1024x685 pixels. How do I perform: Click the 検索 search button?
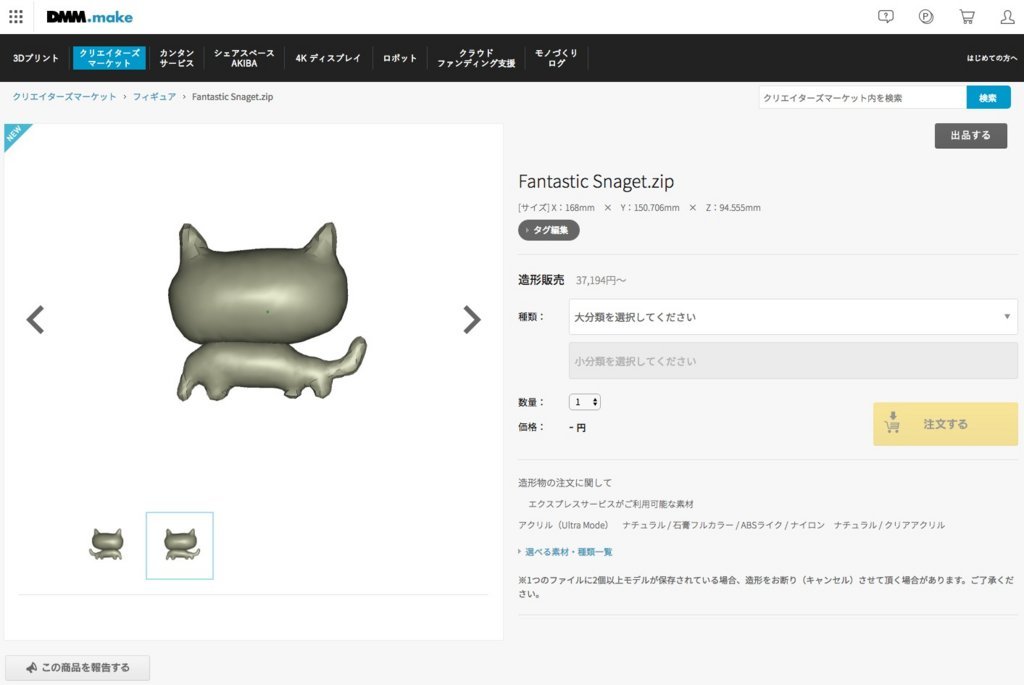coord(988,97)
